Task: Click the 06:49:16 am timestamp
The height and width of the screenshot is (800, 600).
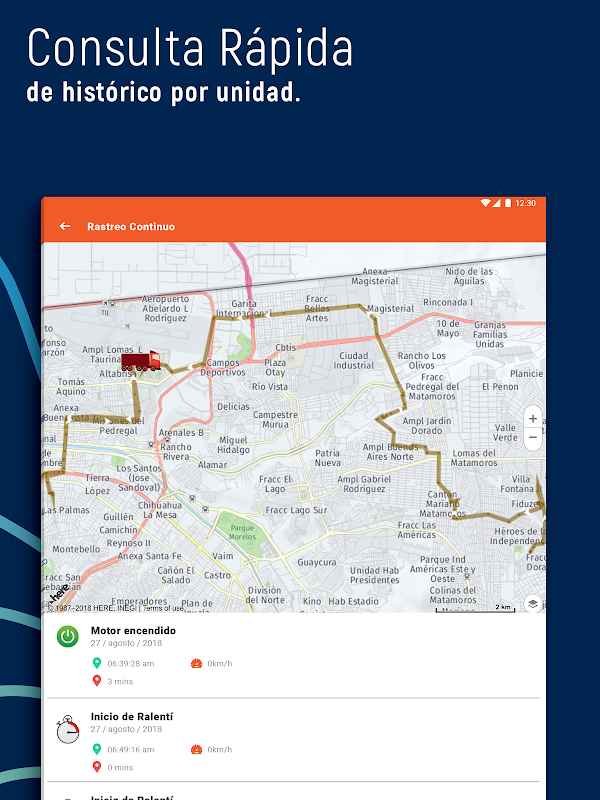Action: (x=131, y=749)
